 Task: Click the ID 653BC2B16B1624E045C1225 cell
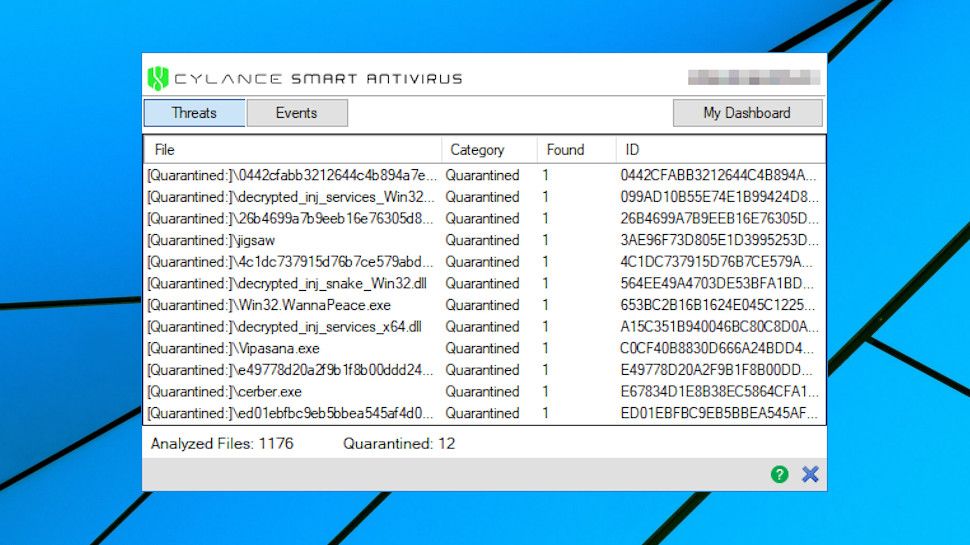click(718, 306)
